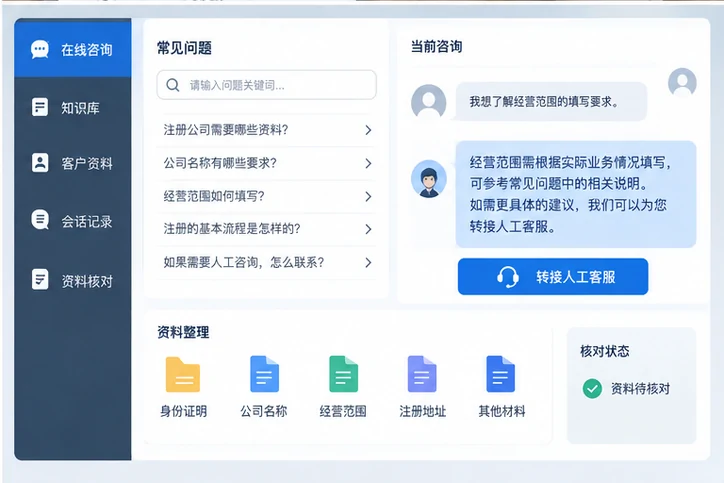Expand the chevron for 经营范围如何填写?
Viewport: 724px width, 483px height.
point(368,197)
